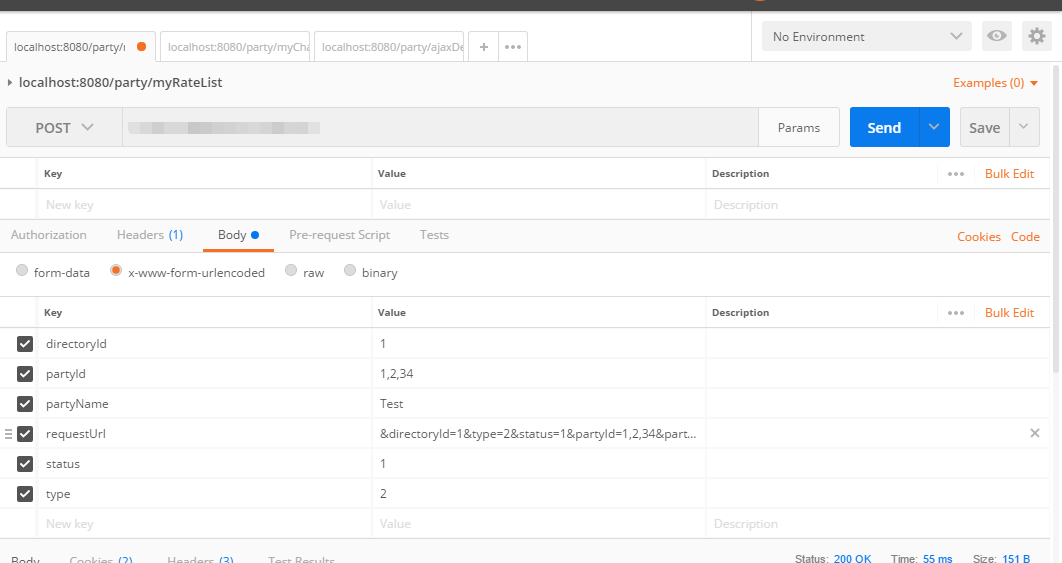Uncheck the status parameter checkbox
The height and width of the screenshot is (563, 1062).
click(25, 463)
